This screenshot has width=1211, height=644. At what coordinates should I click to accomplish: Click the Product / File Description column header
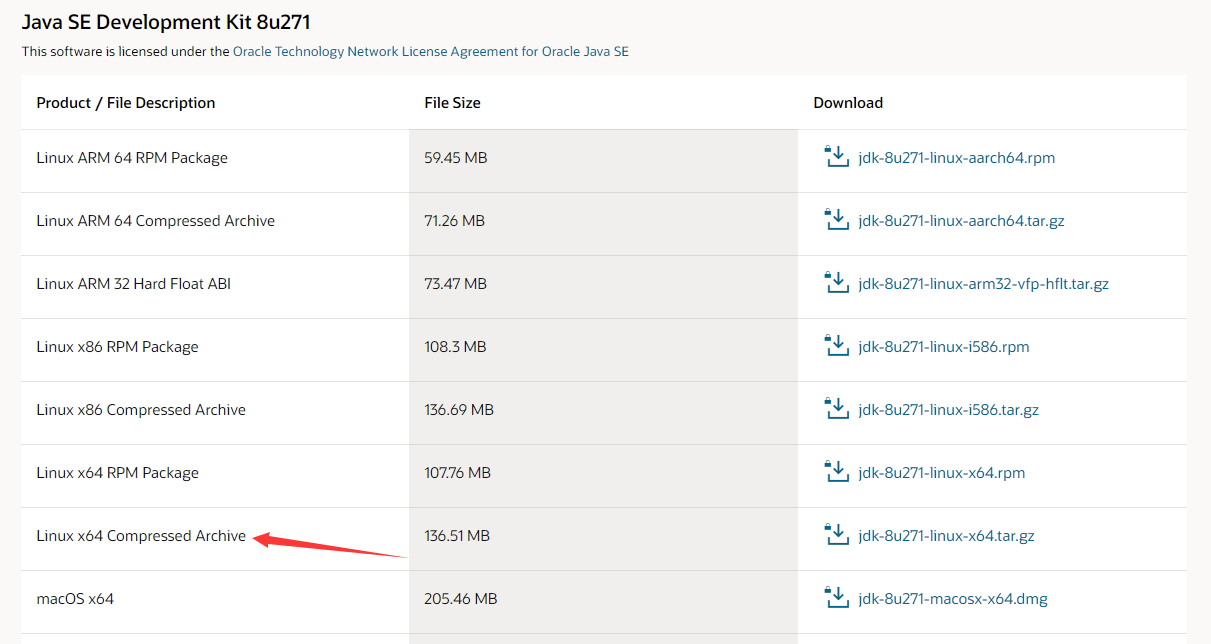pyautogui.click(x=126, y=103)
